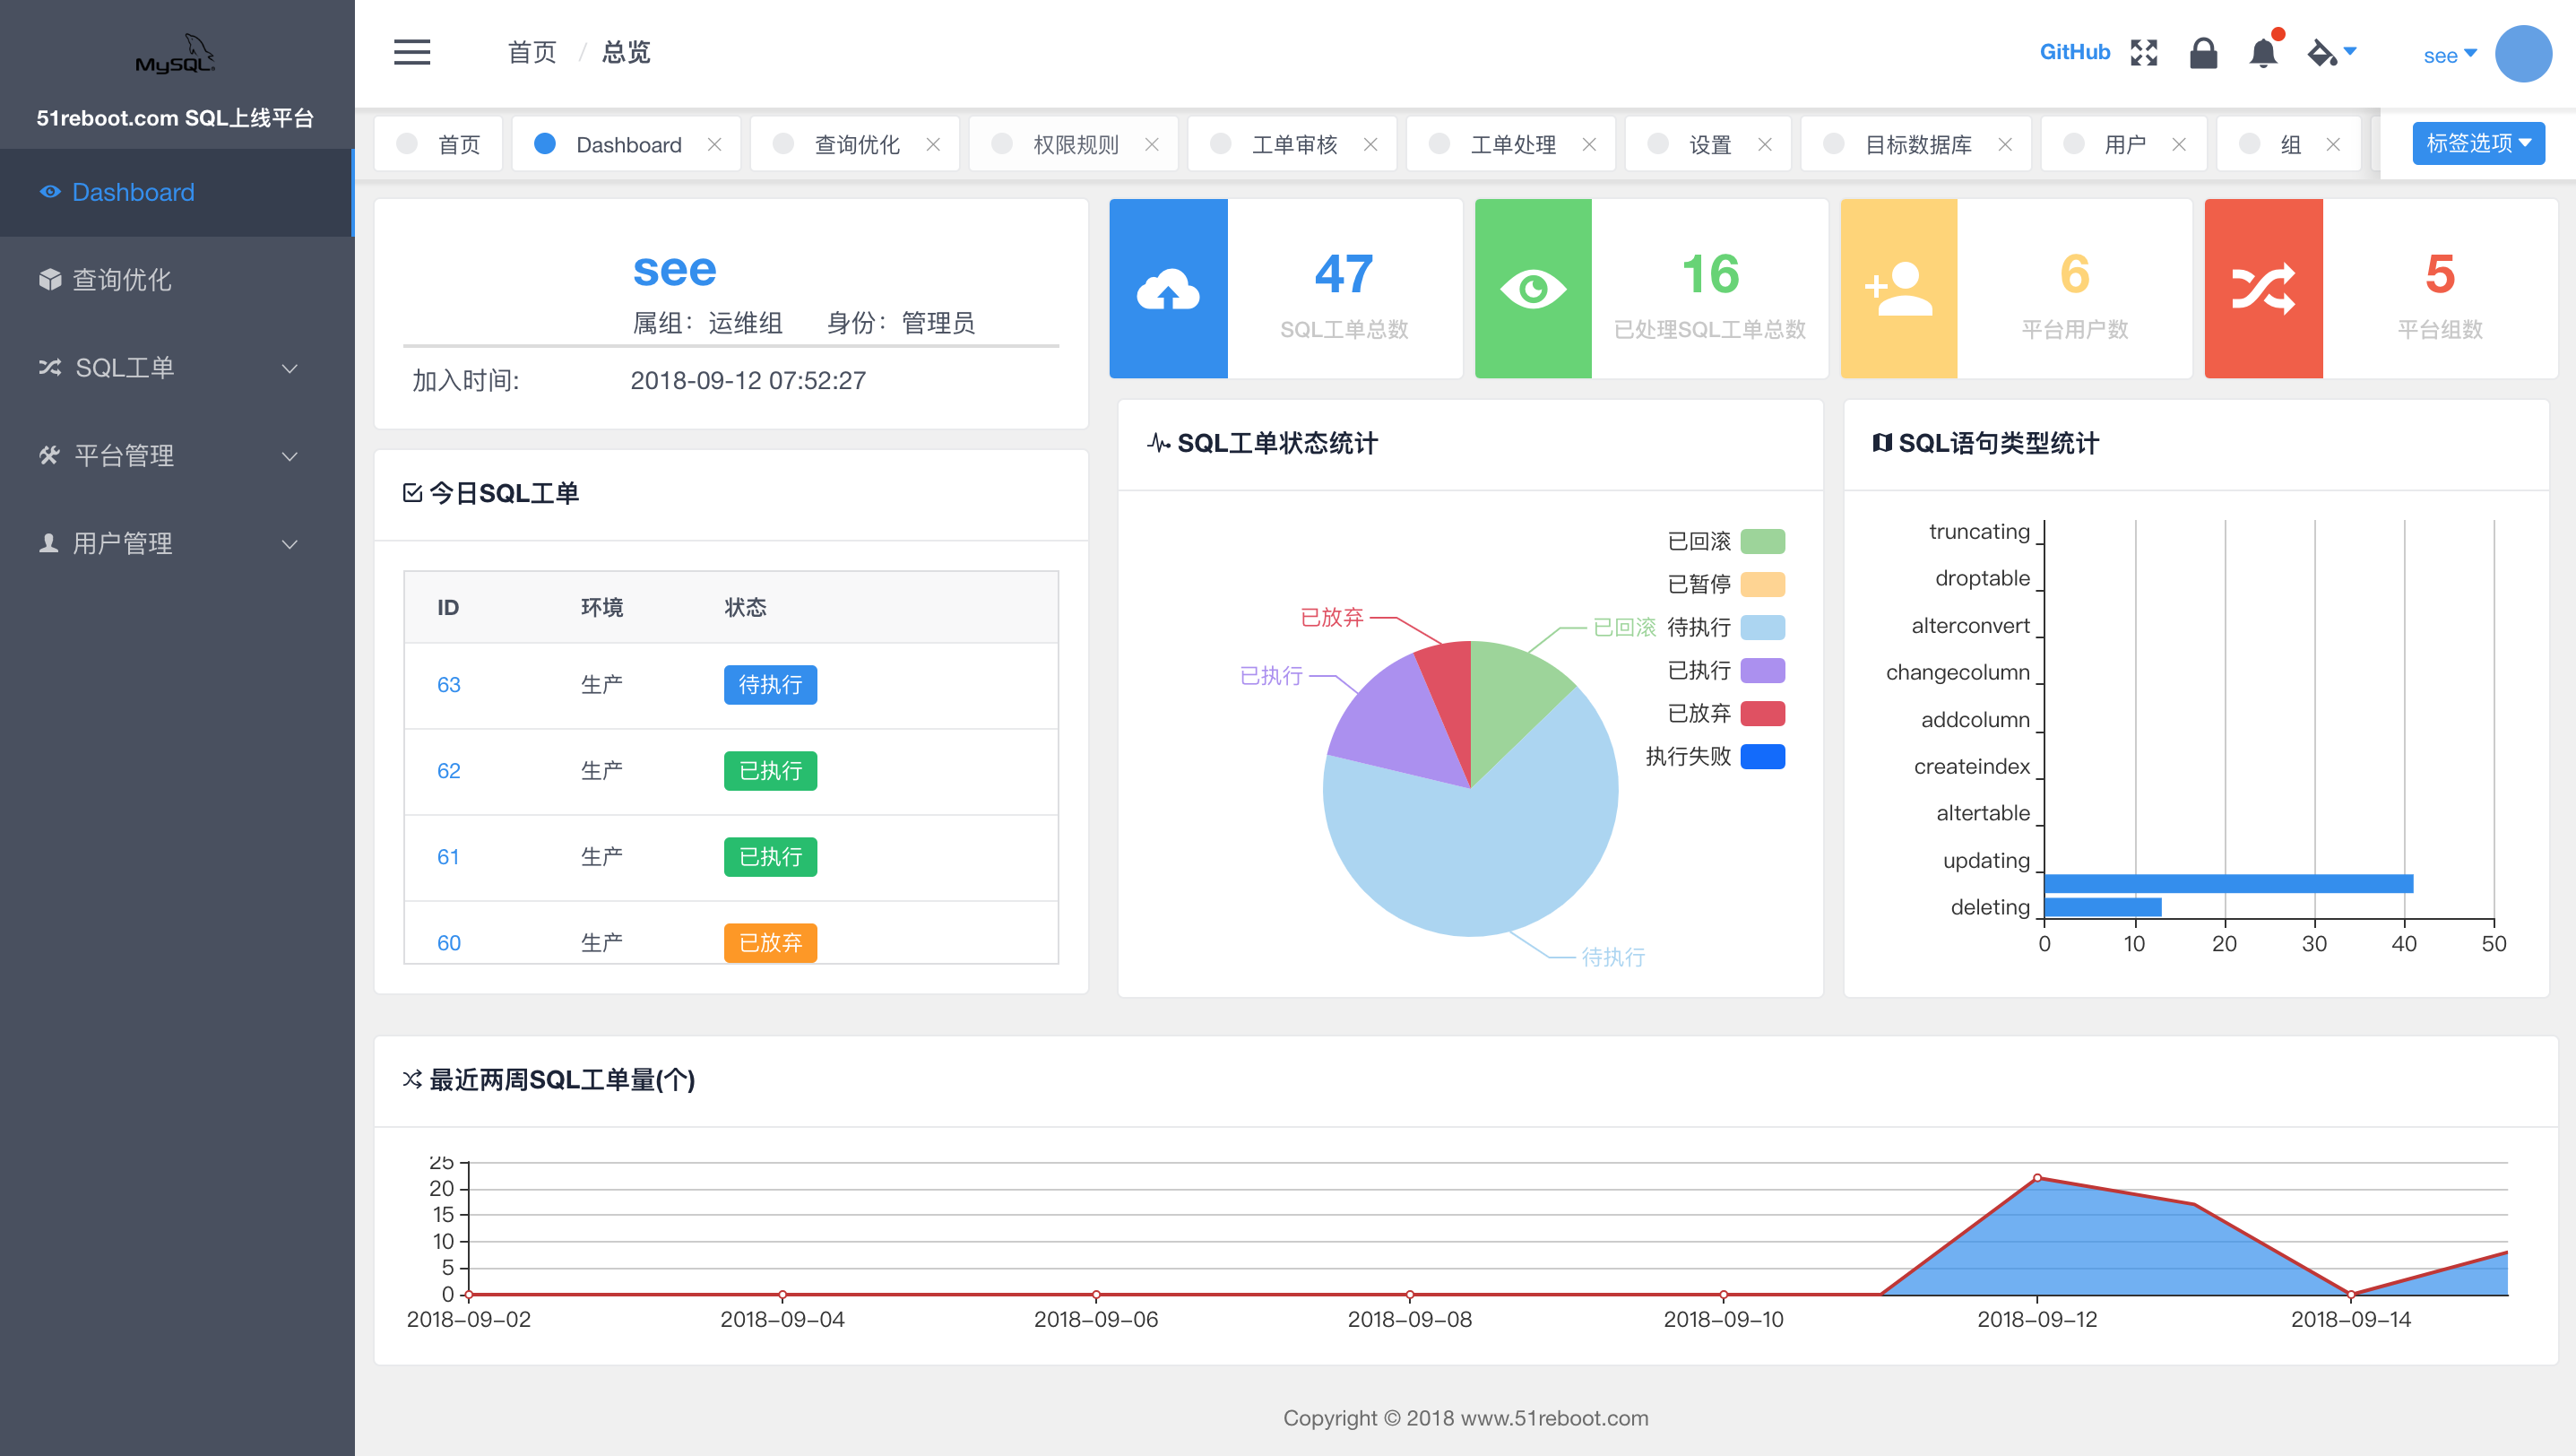Click the MySQL logo in sidebar
The image size is (2576, 1456).
click(x=176, y=54)
